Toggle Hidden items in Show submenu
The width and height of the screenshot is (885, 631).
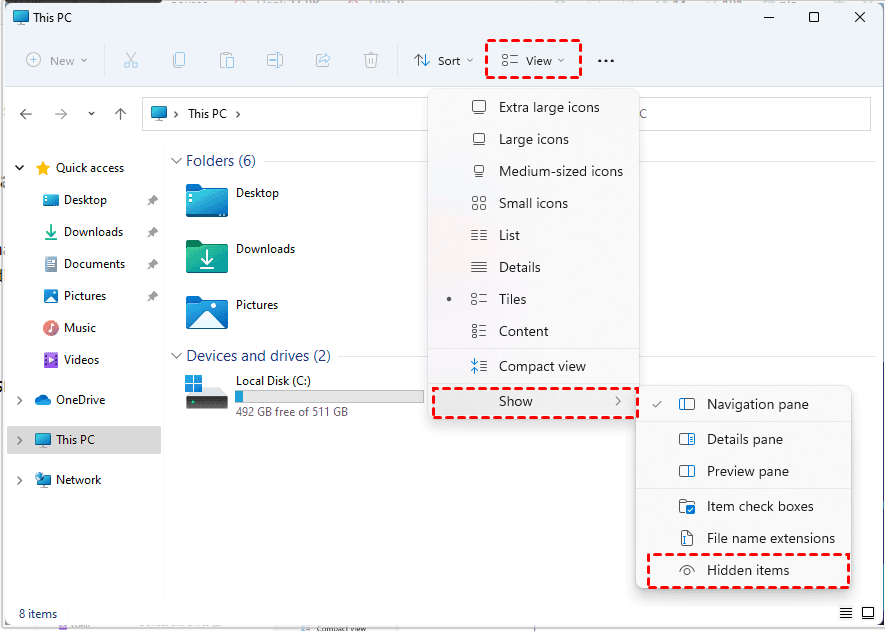tap(747, 570)
